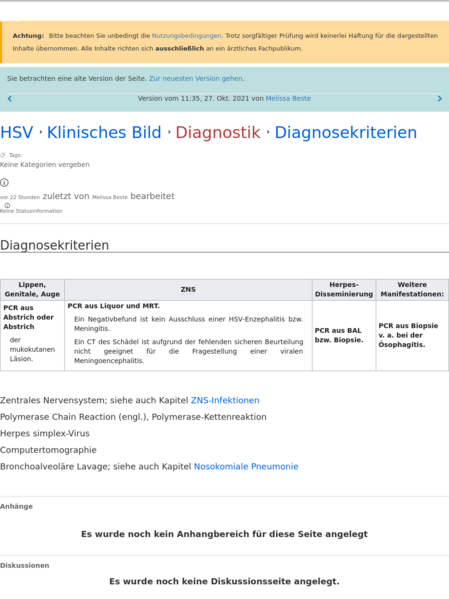The image size is (449, 599).
Task: Click the ZNS table header
Action: [188, 290]
